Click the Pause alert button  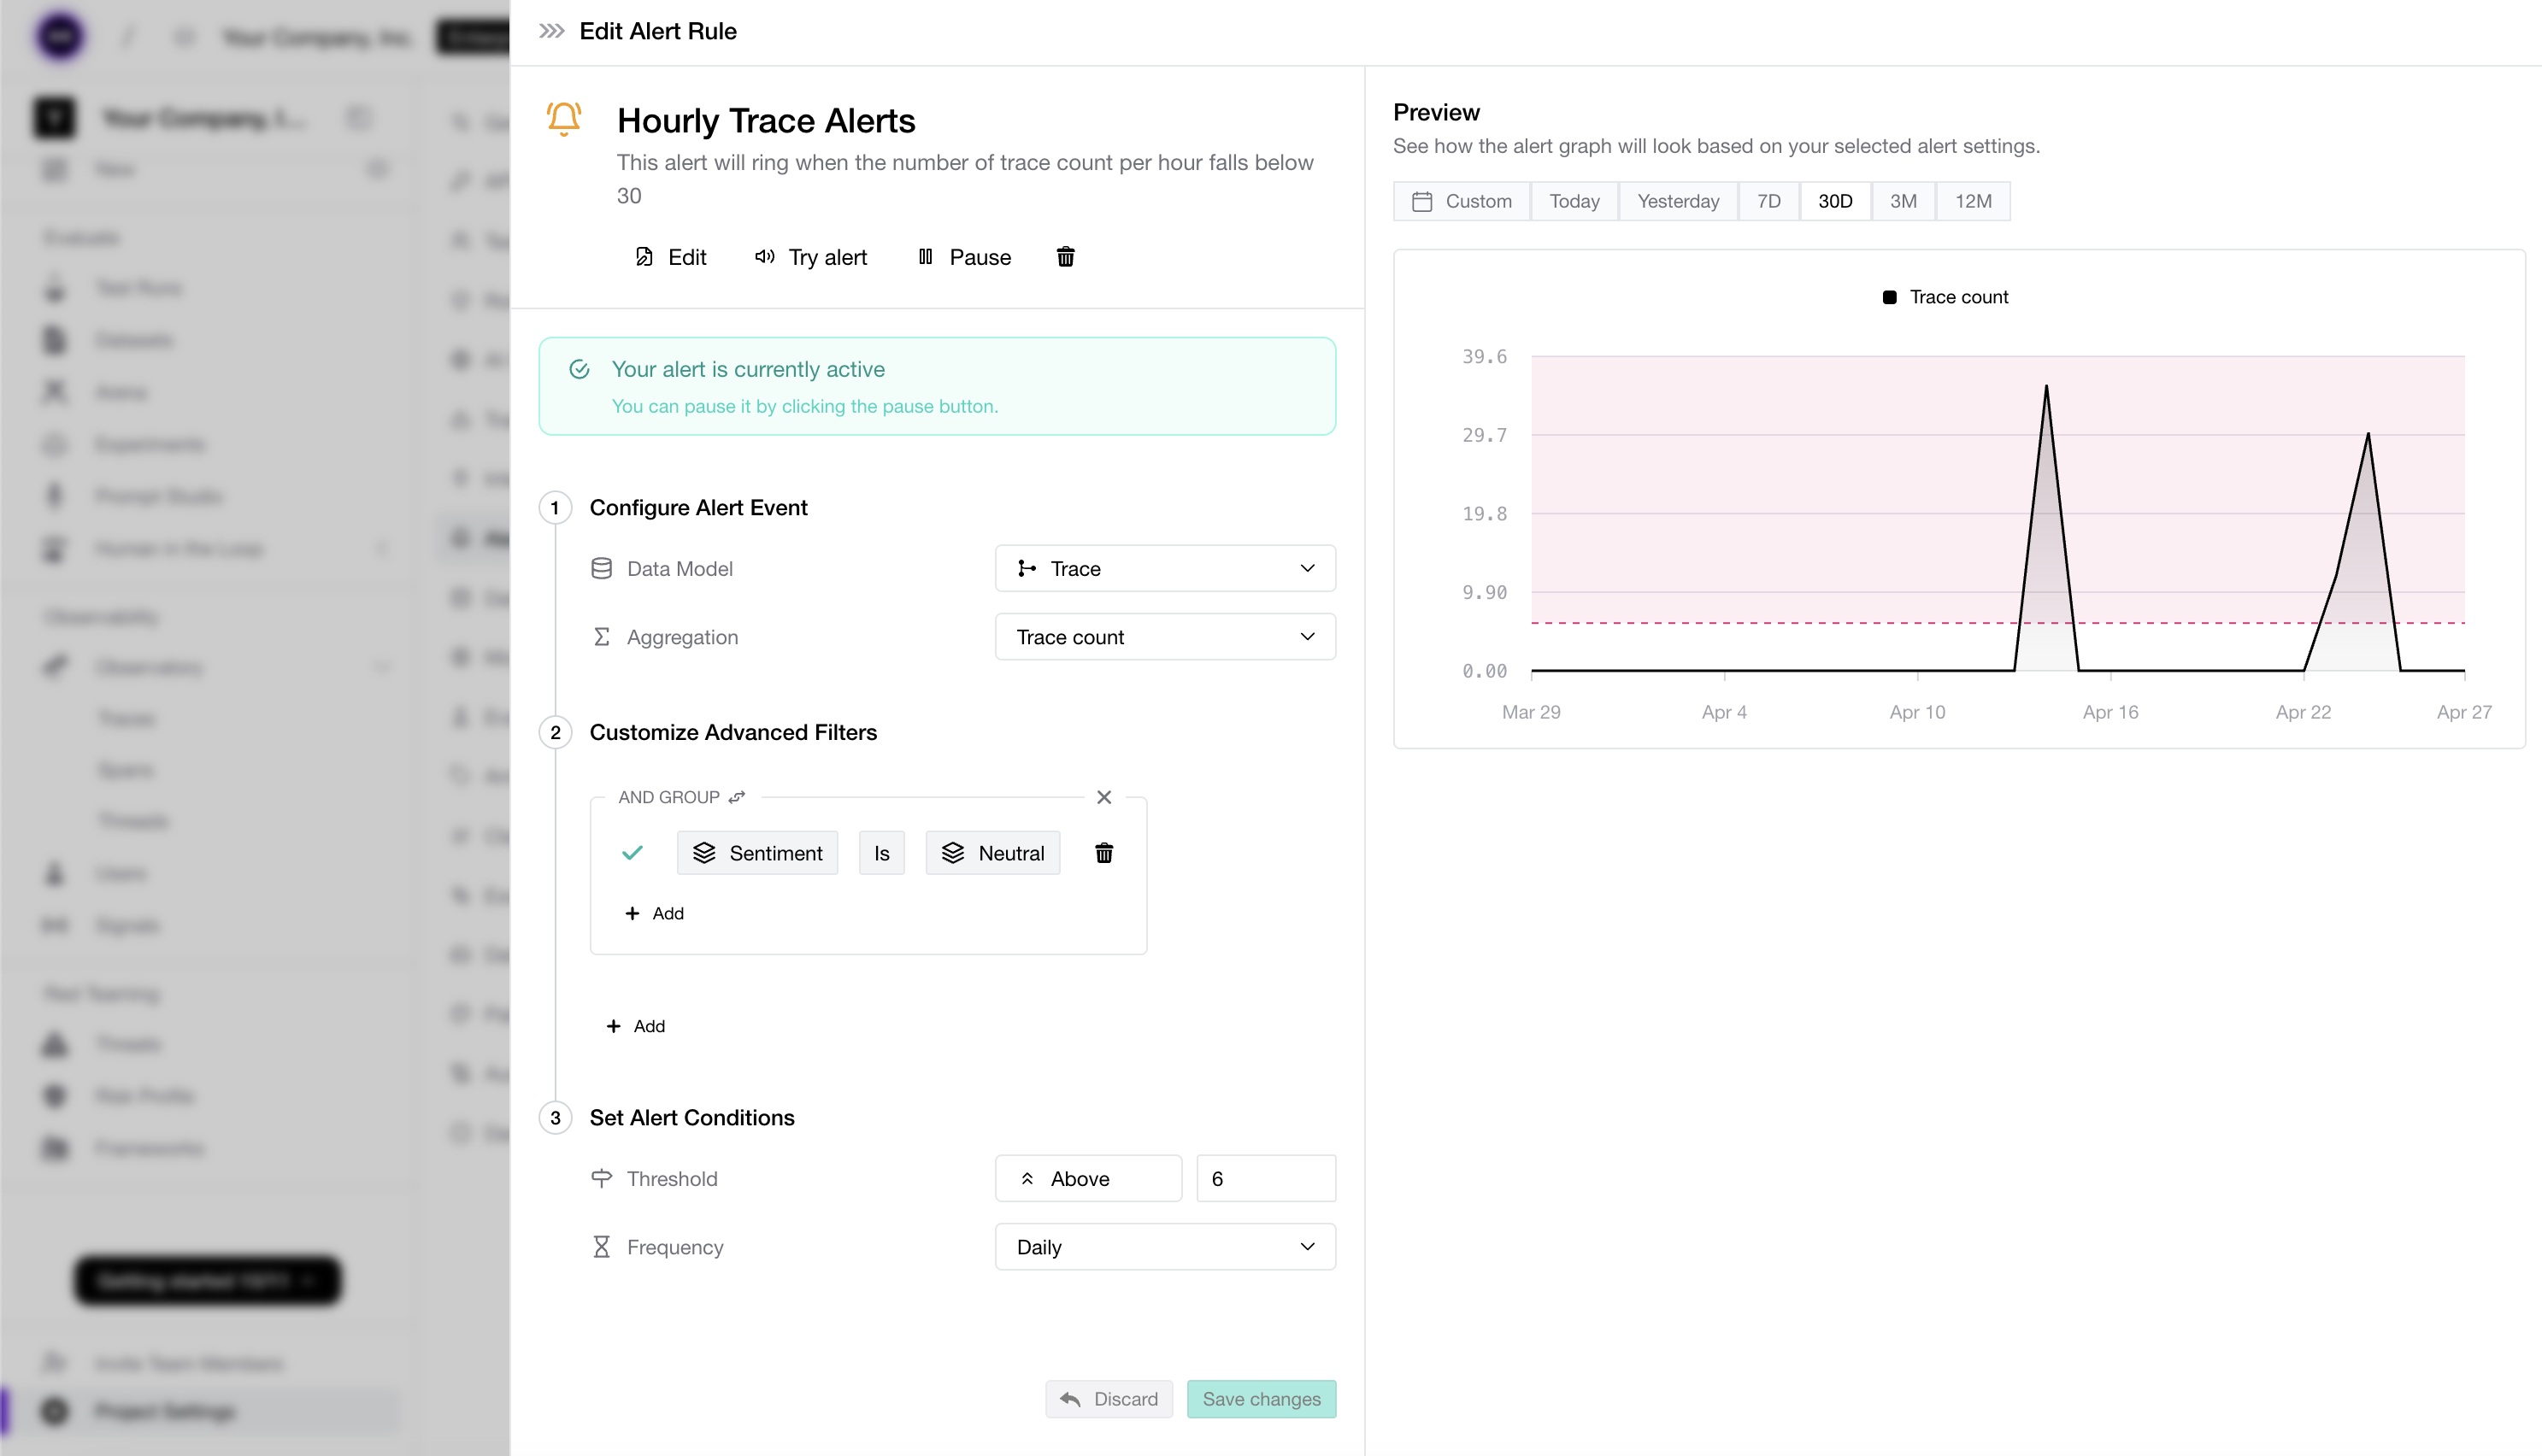[964, 257]
